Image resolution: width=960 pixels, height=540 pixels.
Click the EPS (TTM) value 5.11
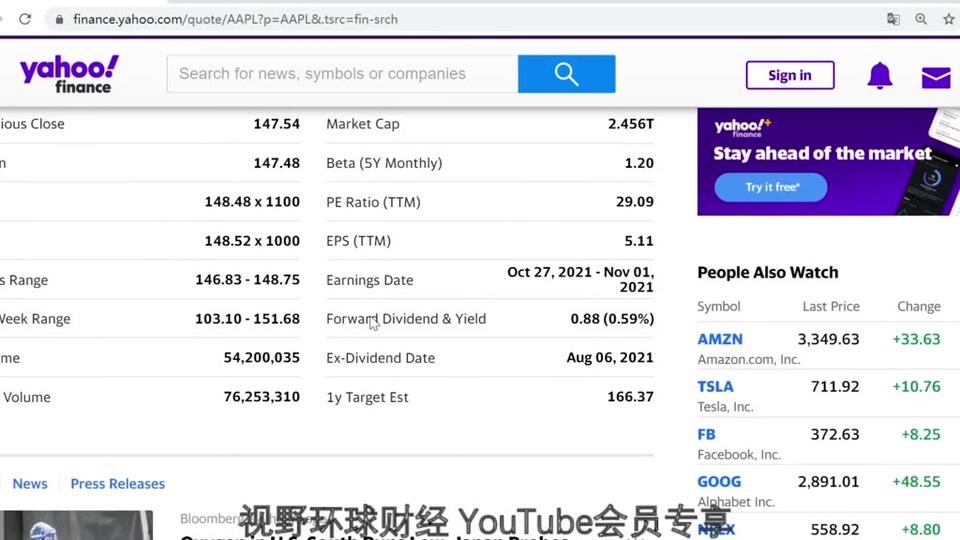639,241
